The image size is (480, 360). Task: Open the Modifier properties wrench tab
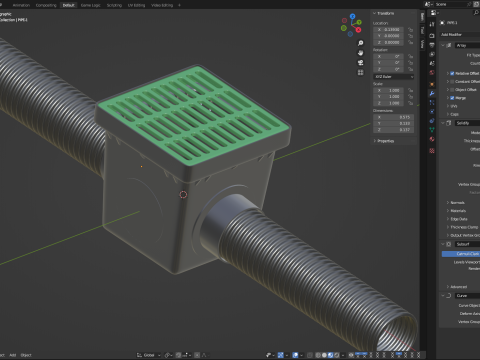(x=432, y=93)
